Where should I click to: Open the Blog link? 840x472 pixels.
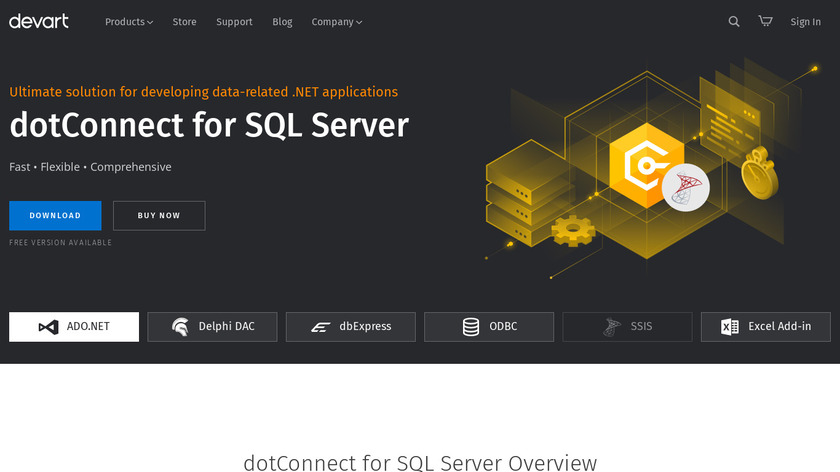point(282,22)
